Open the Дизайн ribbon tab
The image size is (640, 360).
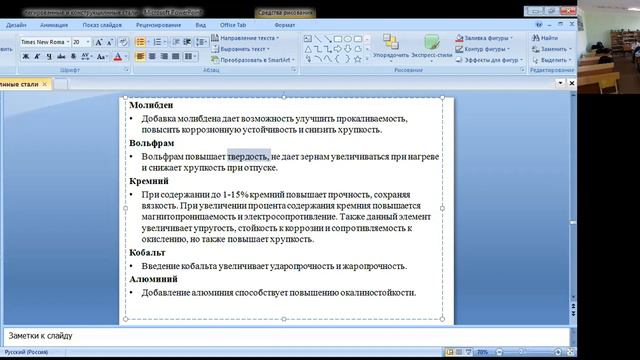click(x=16, y=25)
